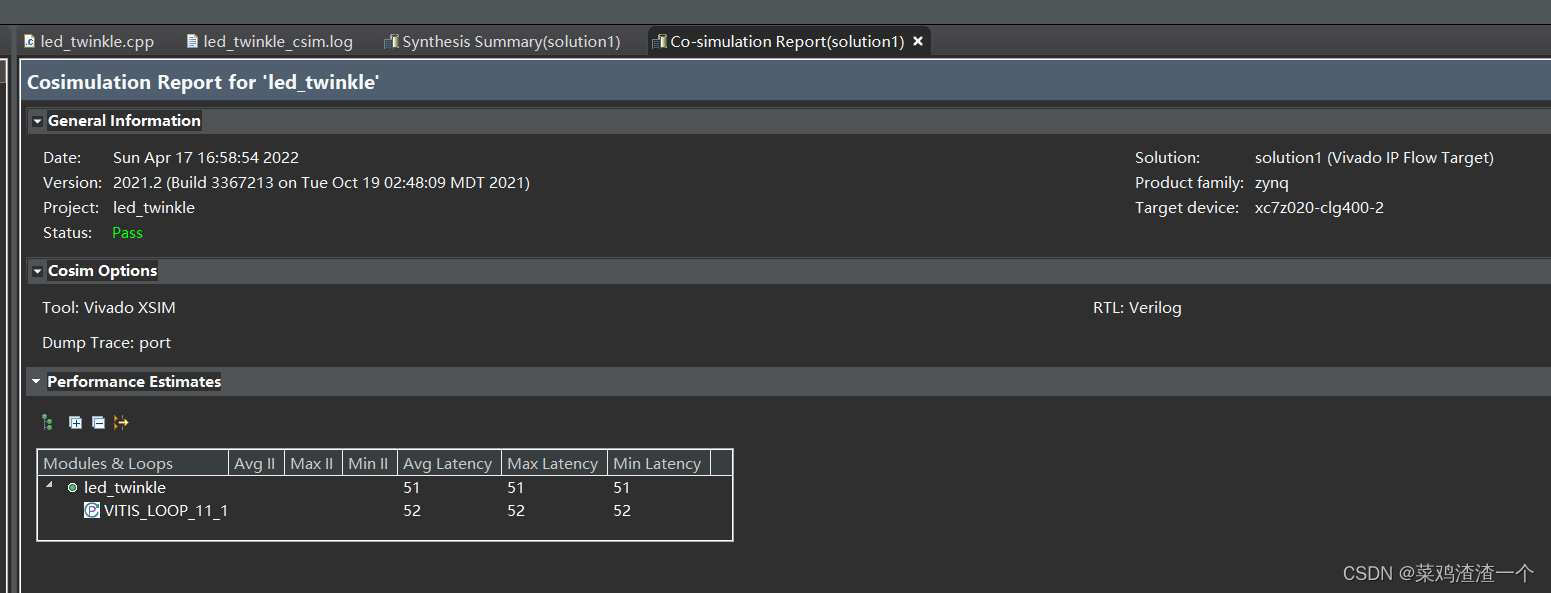Click the Avg Latency value 51

point(412,488)
